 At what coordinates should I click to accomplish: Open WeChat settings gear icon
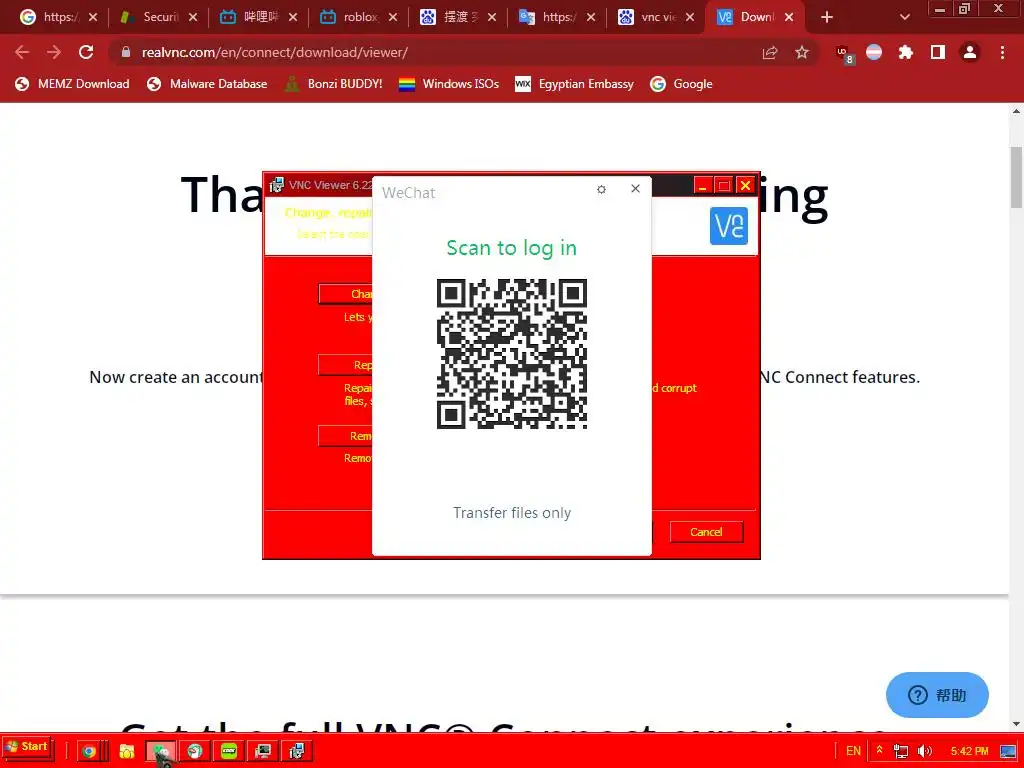point(601,189)
